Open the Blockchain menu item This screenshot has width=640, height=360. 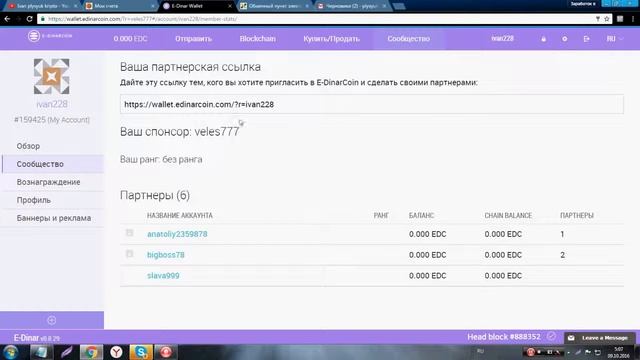[258, 39]
